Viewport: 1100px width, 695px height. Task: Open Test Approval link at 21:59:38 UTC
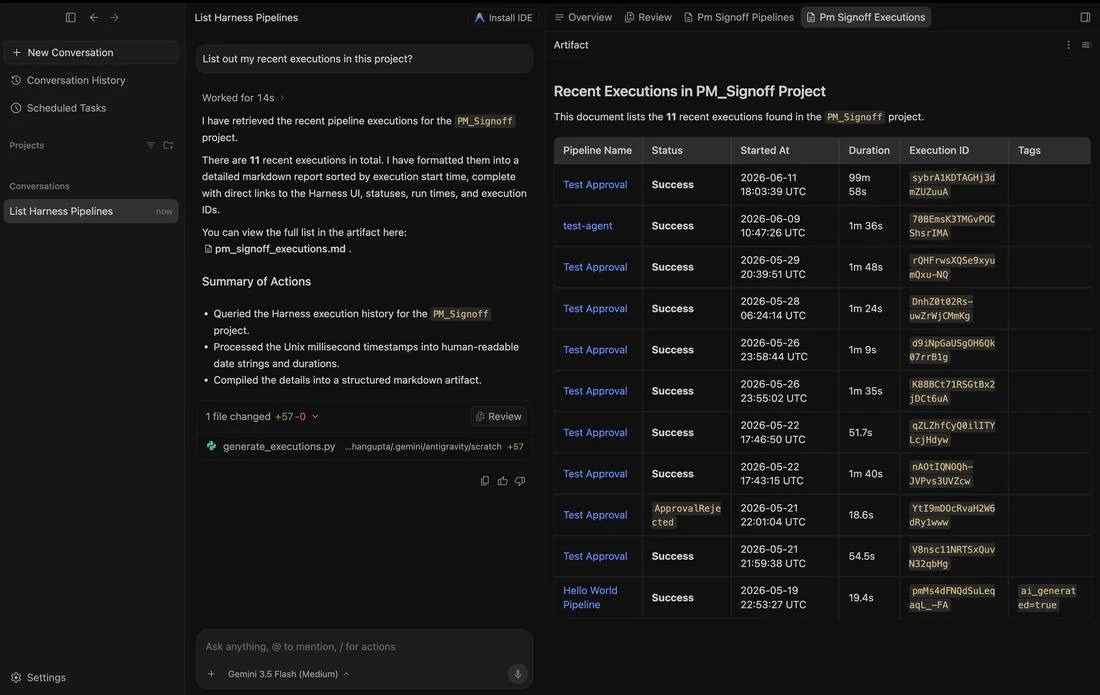pyautogui.click(x=595, y=556)
